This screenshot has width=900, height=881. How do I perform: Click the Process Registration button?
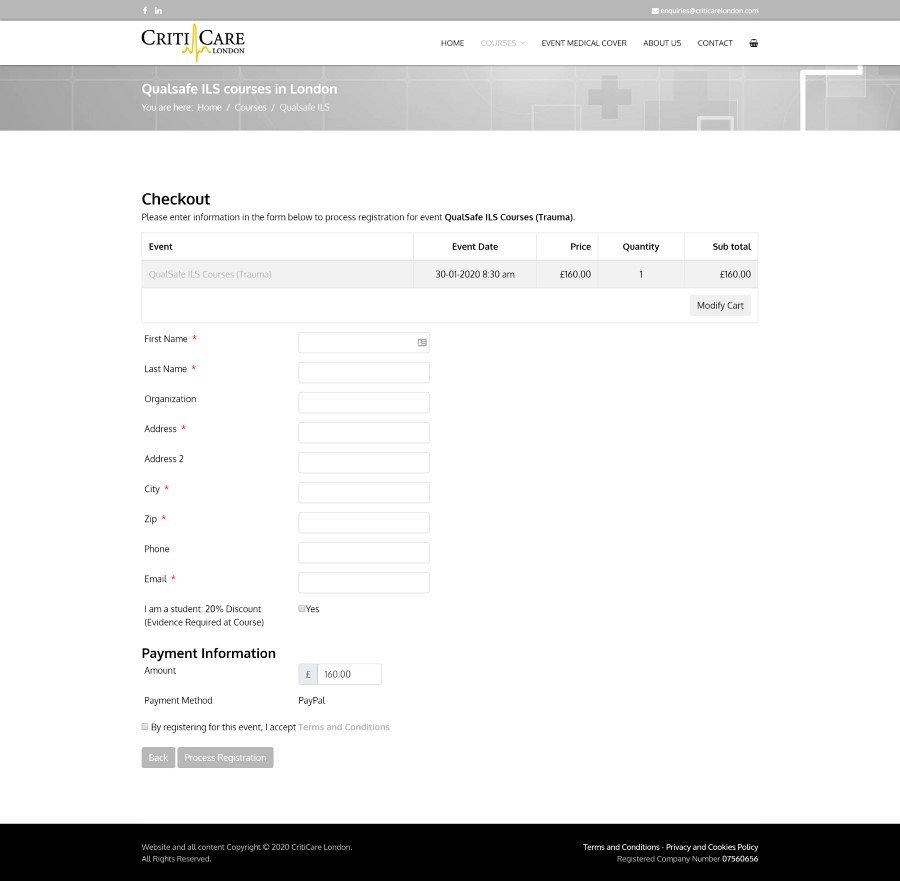(x=225, y=758)
